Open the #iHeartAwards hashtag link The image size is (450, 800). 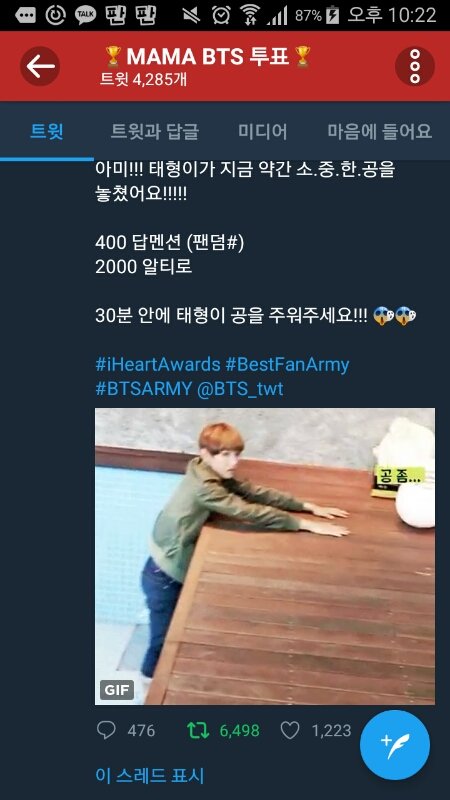click(158, 365)
